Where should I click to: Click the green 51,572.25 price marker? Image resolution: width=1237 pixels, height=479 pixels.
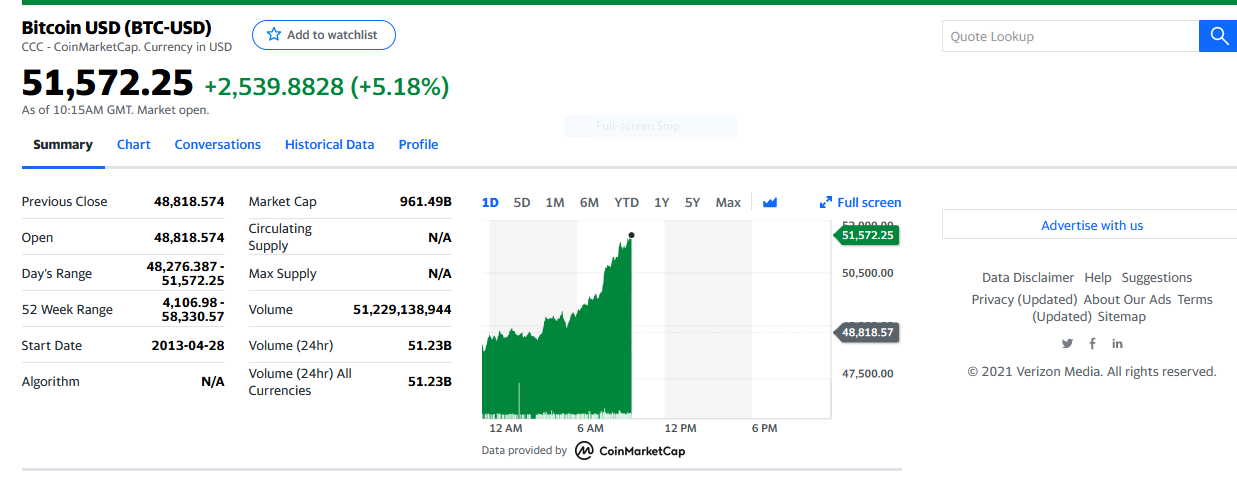click(x=865, y=235)
